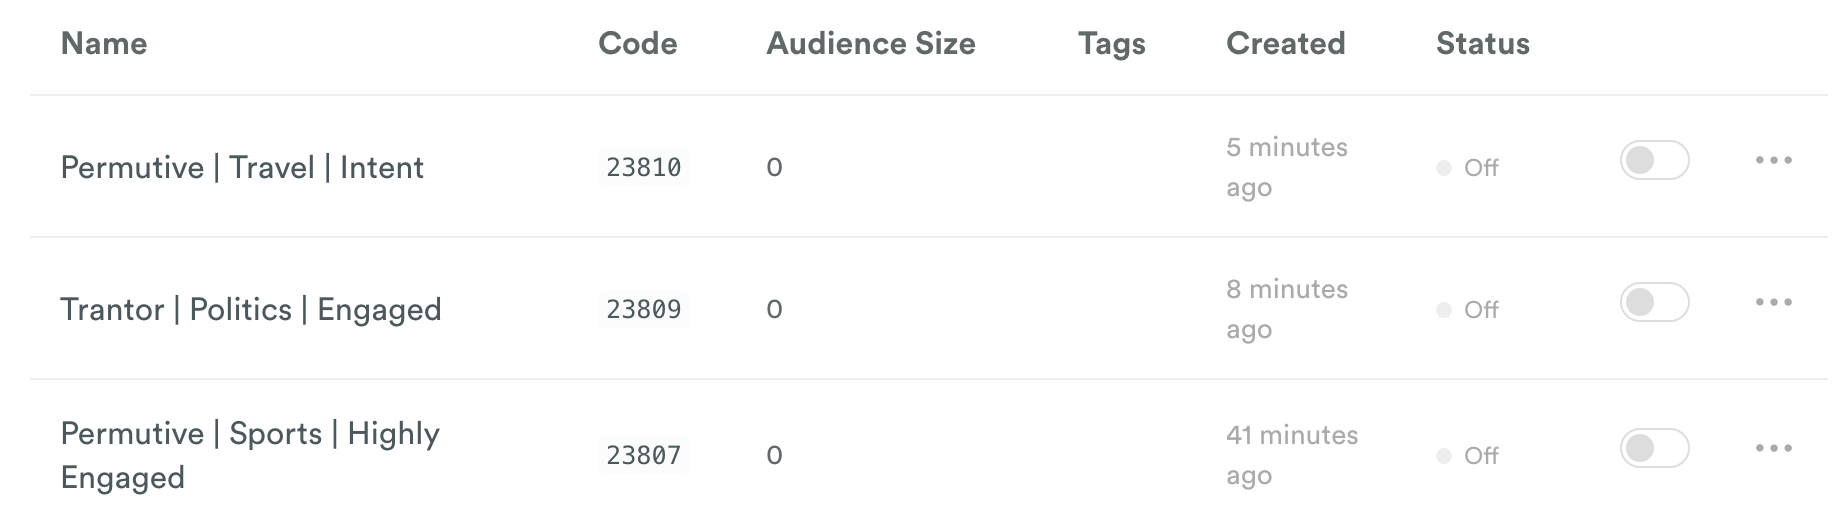The image size is (1838, 524).
Task: Enable the Permutive | Travel | Intent toggle
Action: click(1654, 160)
